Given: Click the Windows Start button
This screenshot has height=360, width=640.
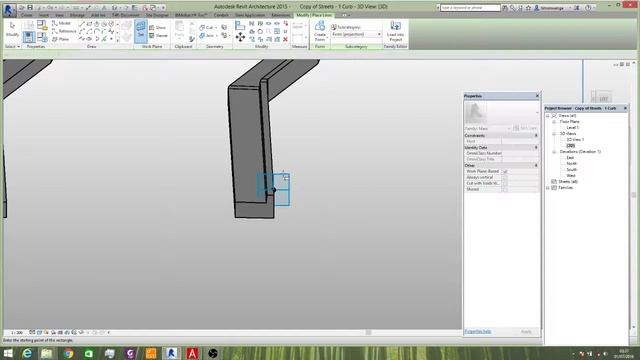Looking at the screenshot, I should pos(8,353).
